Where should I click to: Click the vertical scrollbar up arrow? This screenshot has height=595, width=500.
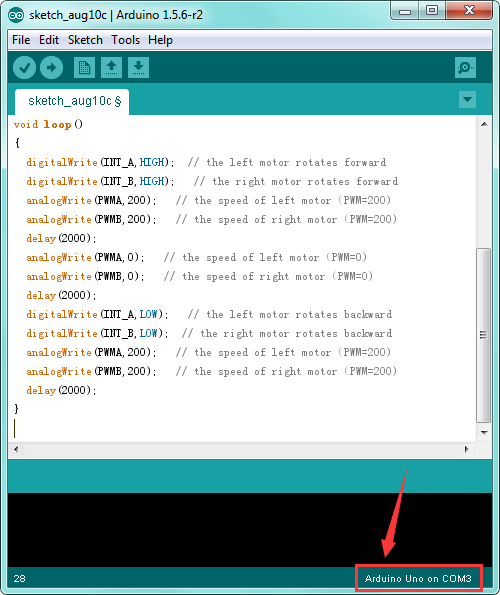click(x=484, y=124)
